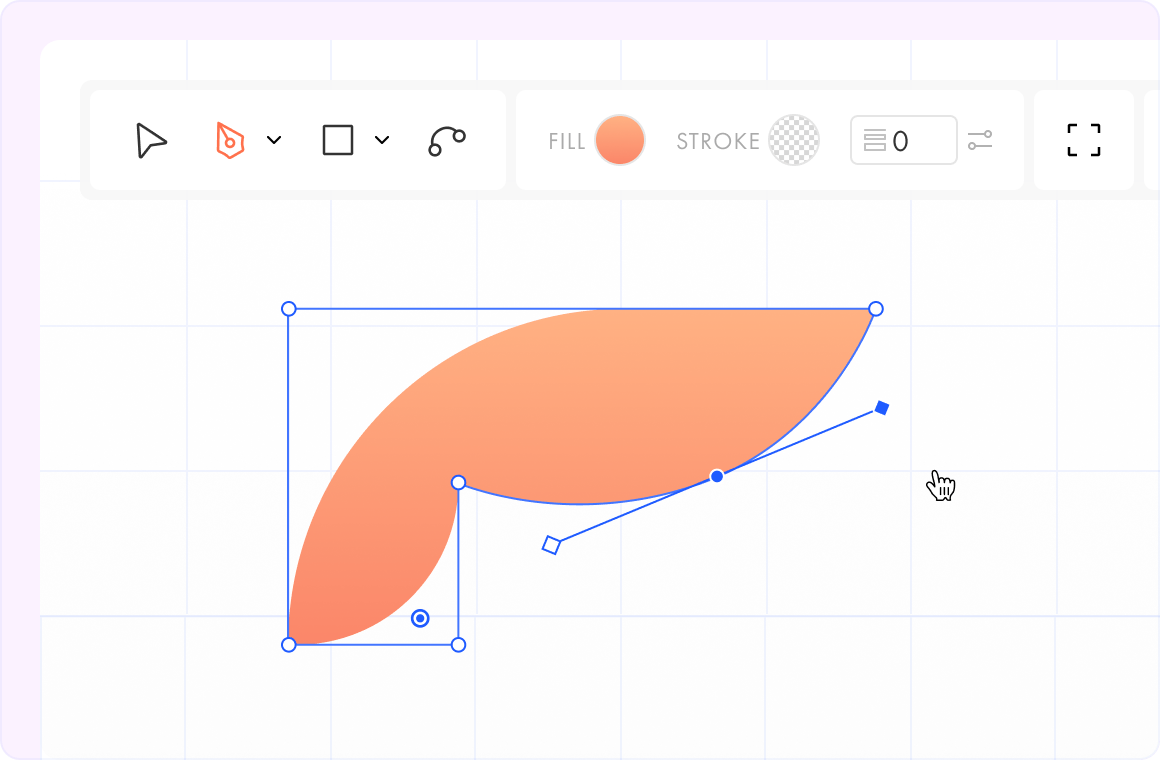
Task: Open the Stroke color swatch
Action: 794,140
